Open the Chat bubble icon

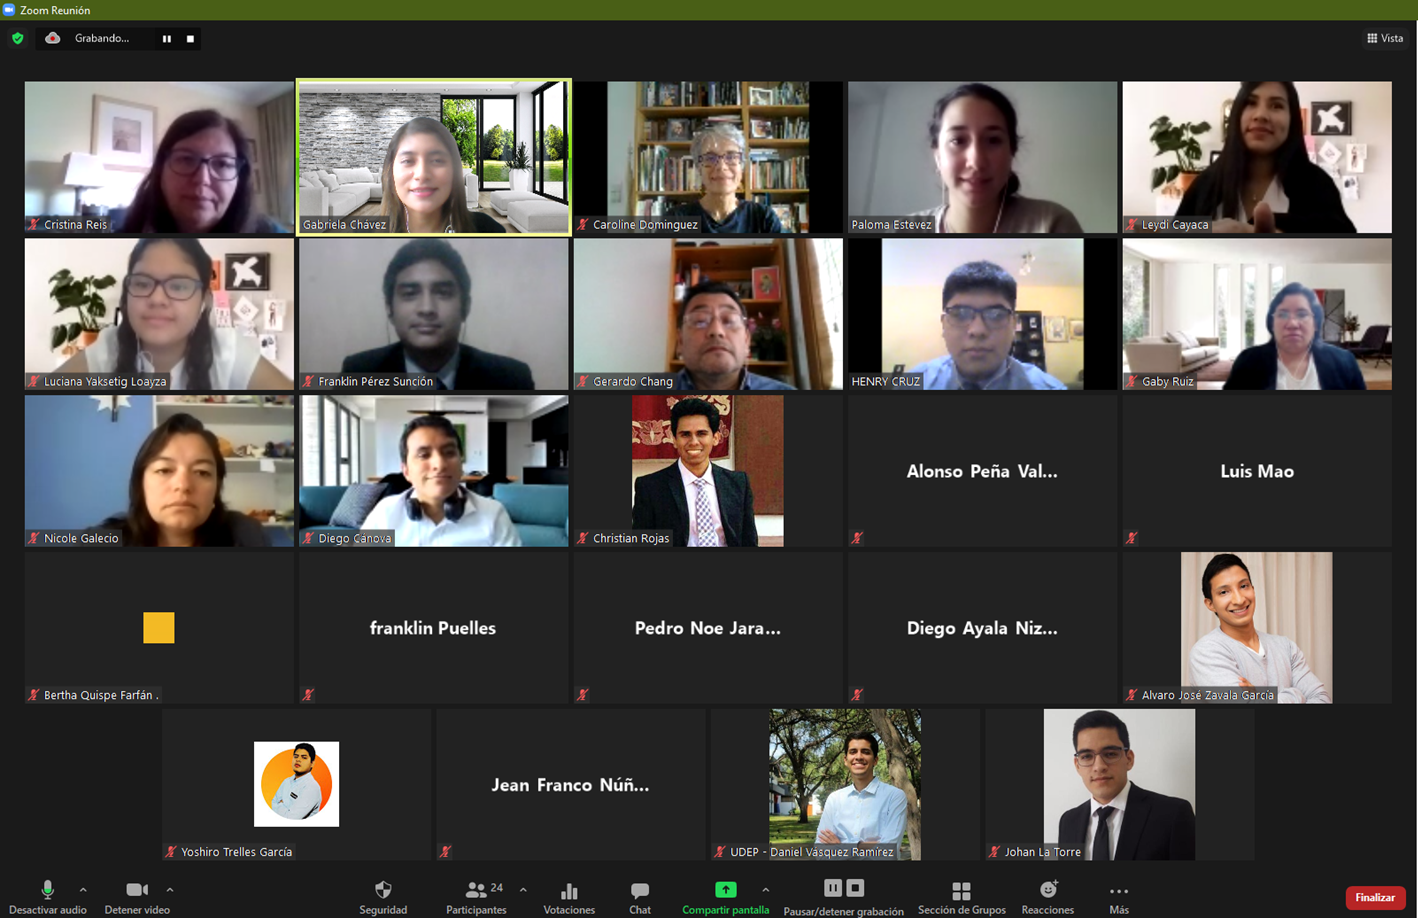point(640,890)
